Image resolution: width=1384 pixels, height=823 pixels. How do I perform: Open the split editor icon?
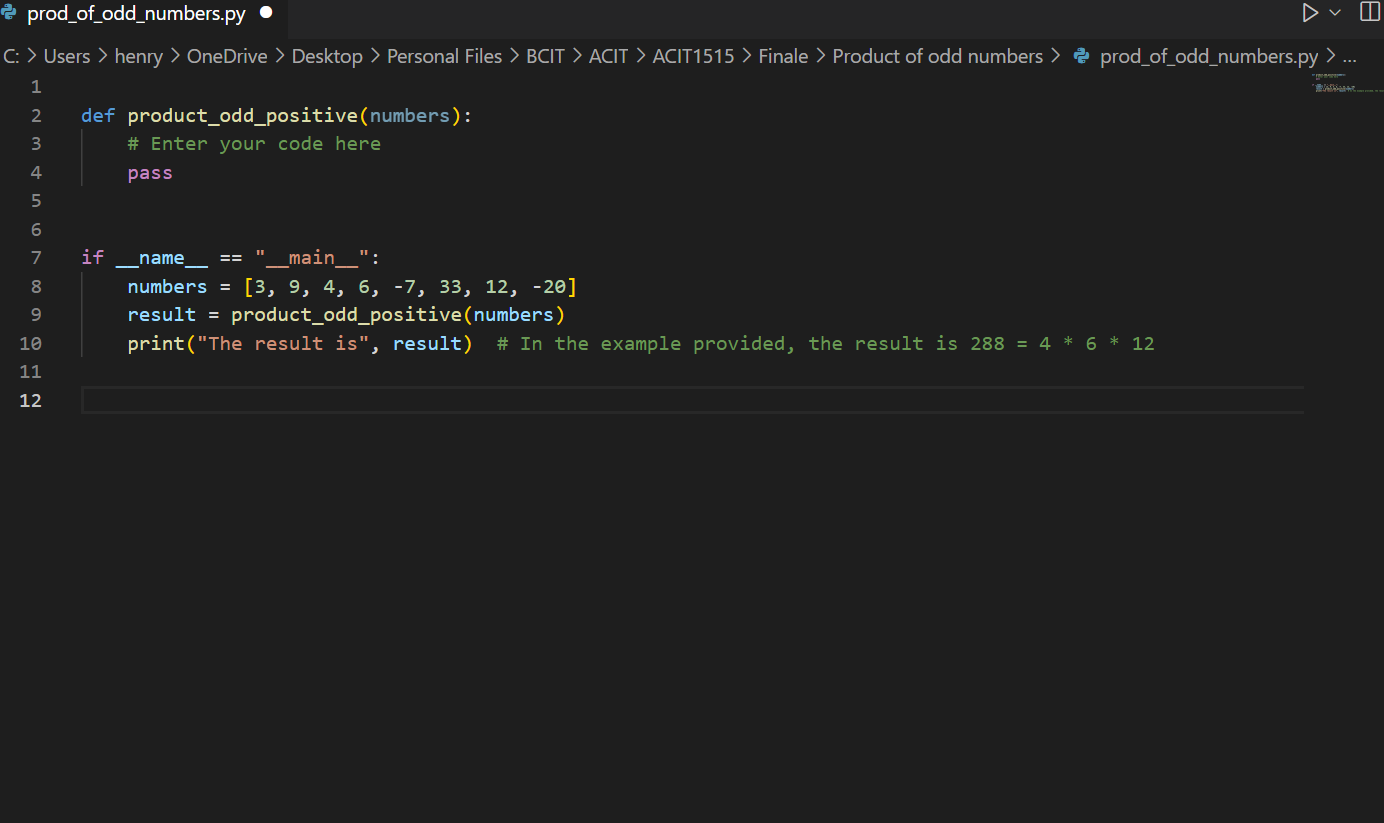(1369, 13)
